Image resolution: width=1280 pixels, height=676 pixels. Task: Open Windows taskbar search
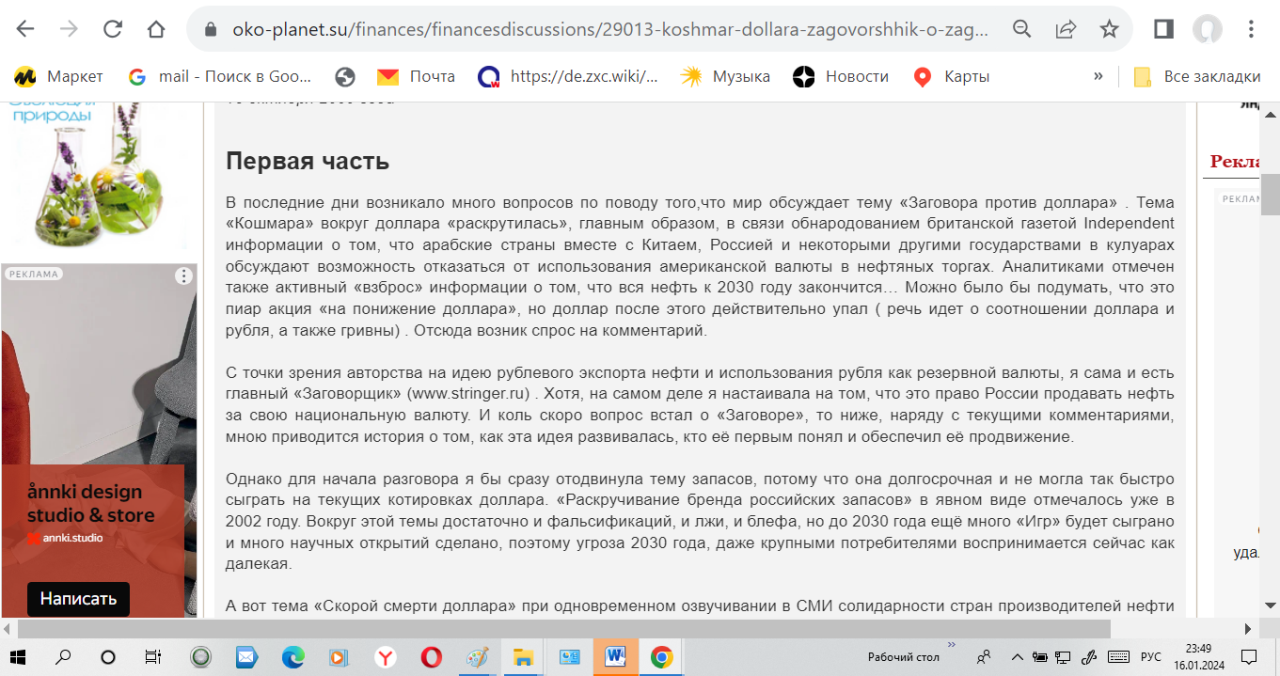63,657
